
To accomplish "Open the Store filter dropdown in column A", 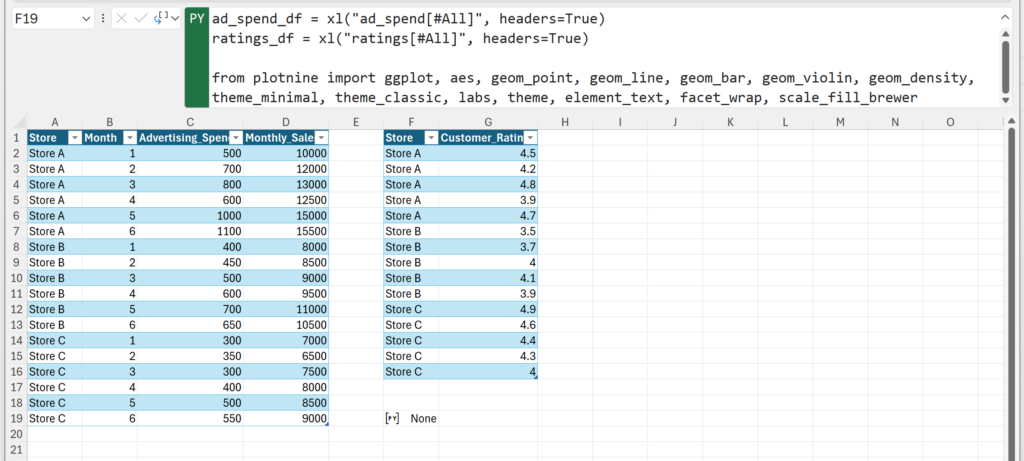I will pyautogui.click(x=74, y=138).
